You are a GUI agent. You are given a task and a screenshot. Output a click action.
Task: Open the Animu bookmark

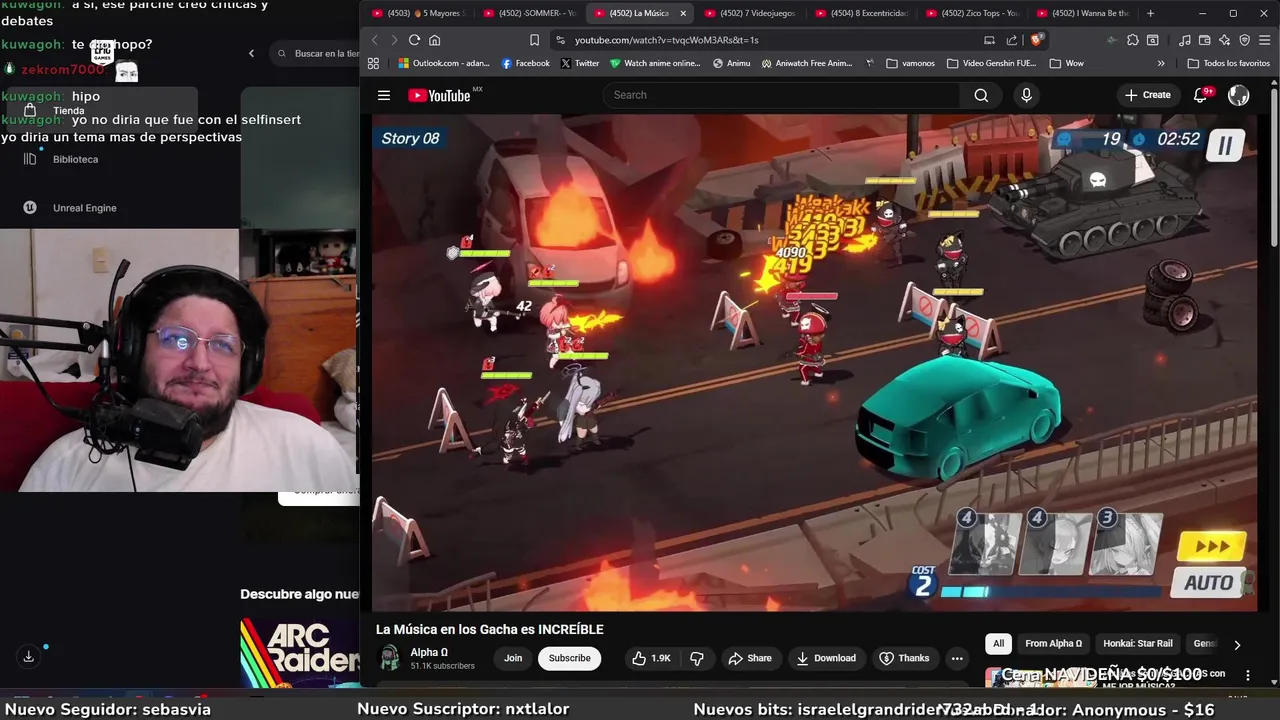(x=732, y=63)
